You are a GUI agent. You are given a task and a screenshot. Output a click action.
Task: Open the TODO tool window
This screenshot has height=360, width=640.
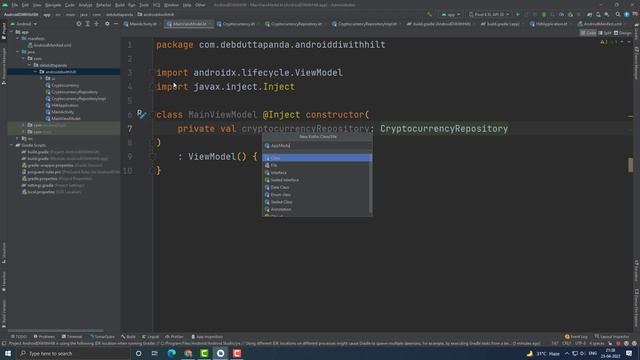(x=19, y=337)
